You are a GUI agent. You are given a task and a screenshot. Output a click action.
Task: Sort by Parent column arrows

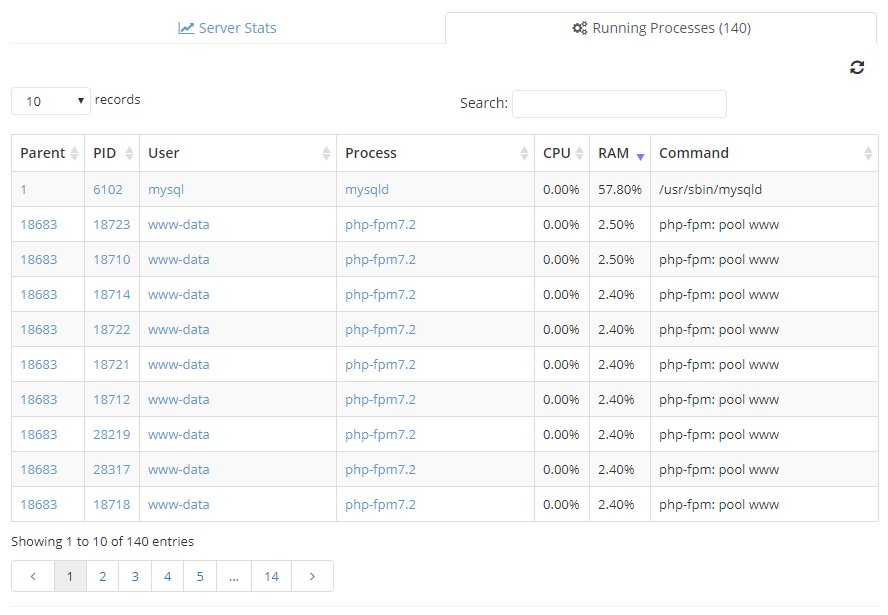point(74,153)
